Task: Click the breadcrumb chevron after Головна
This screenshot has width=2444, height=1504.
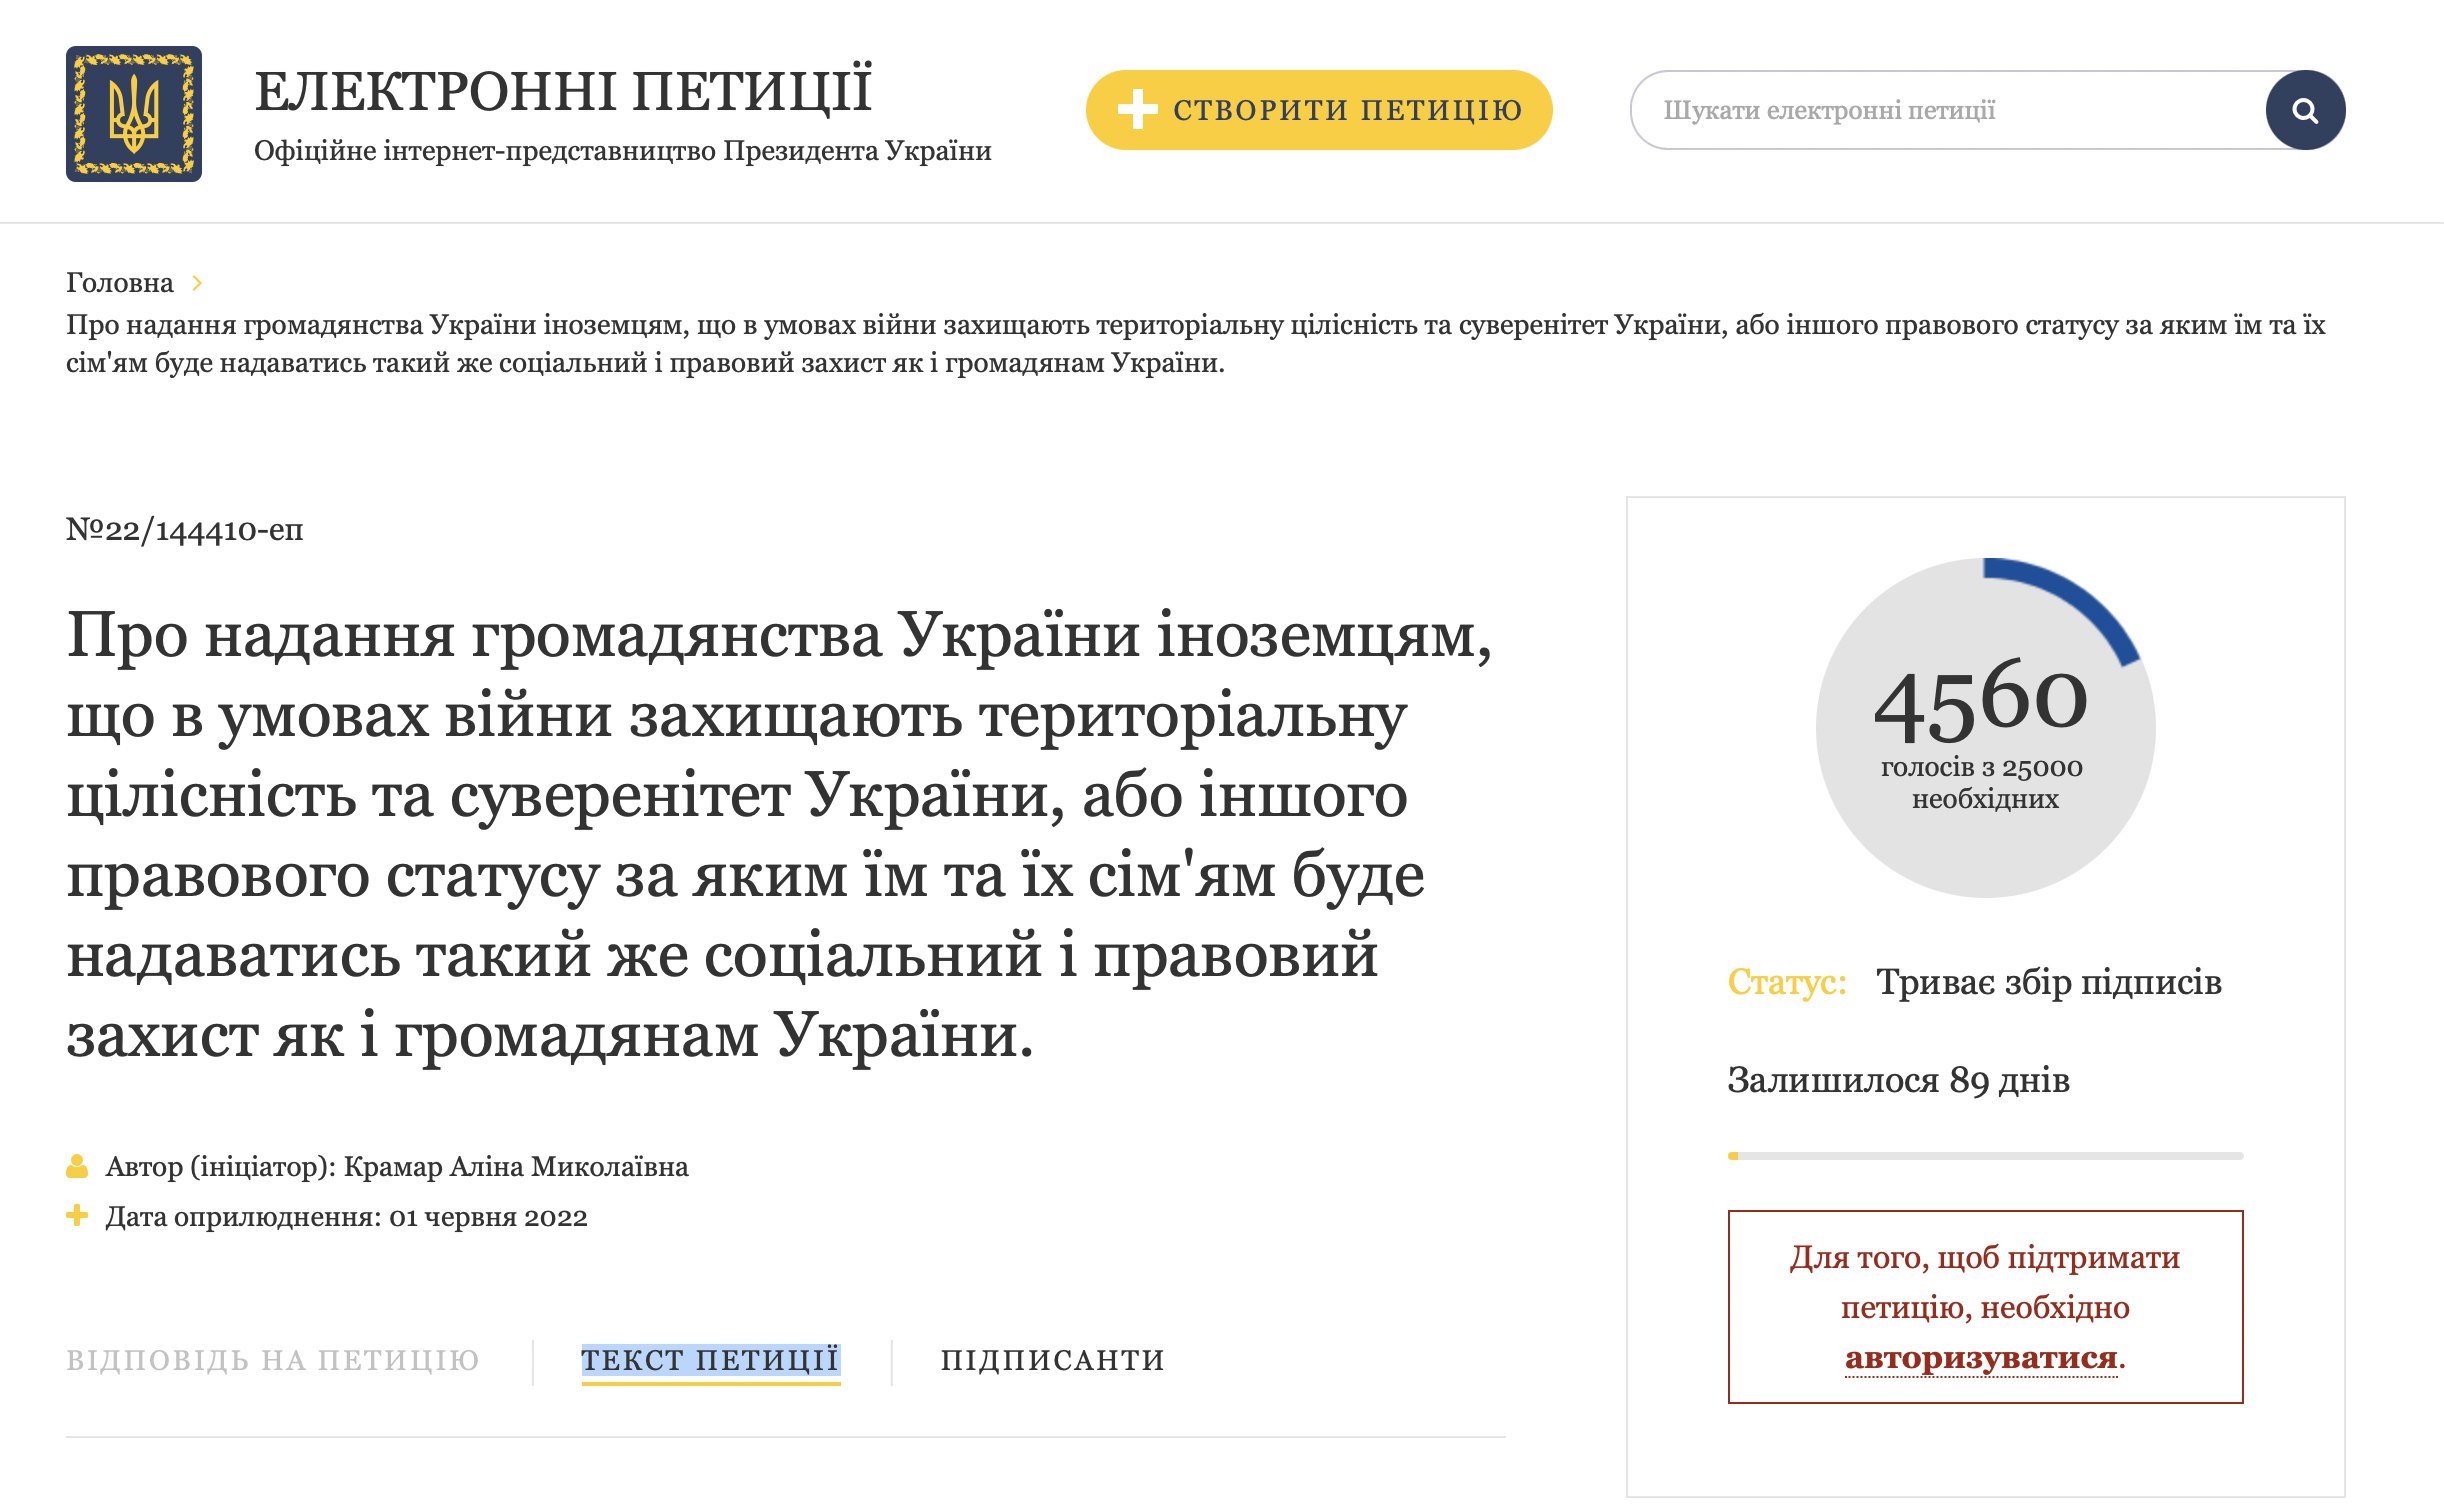Action: 197,283
